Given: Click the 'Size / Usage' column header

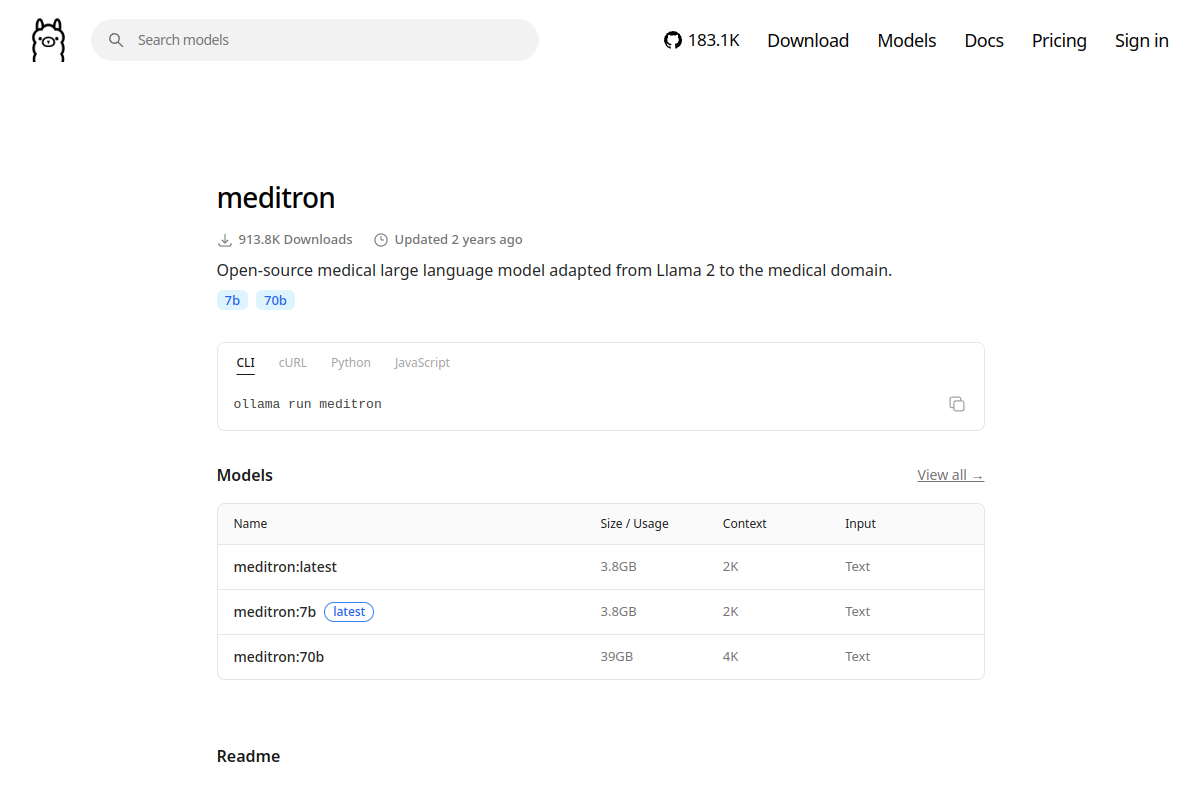Looking at the screenshot, I should [x=634, y=524].
